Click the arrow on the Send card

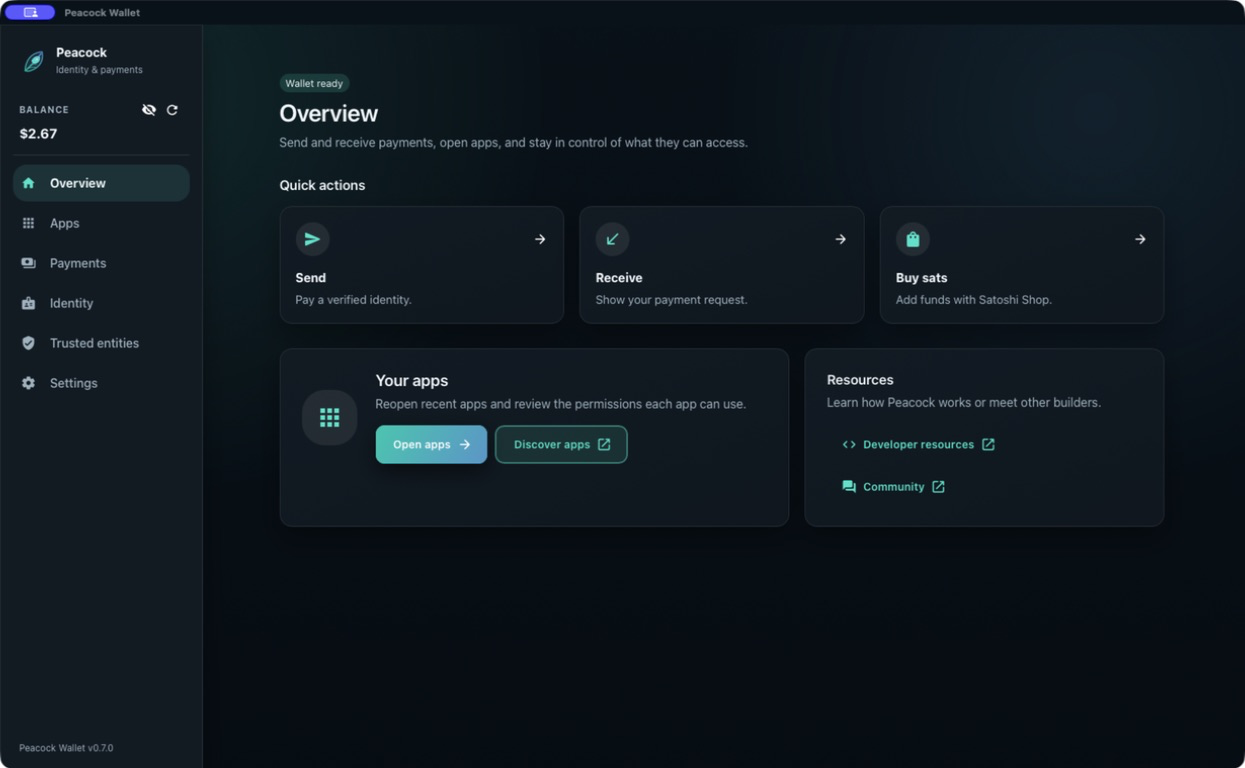click(540, 239)
